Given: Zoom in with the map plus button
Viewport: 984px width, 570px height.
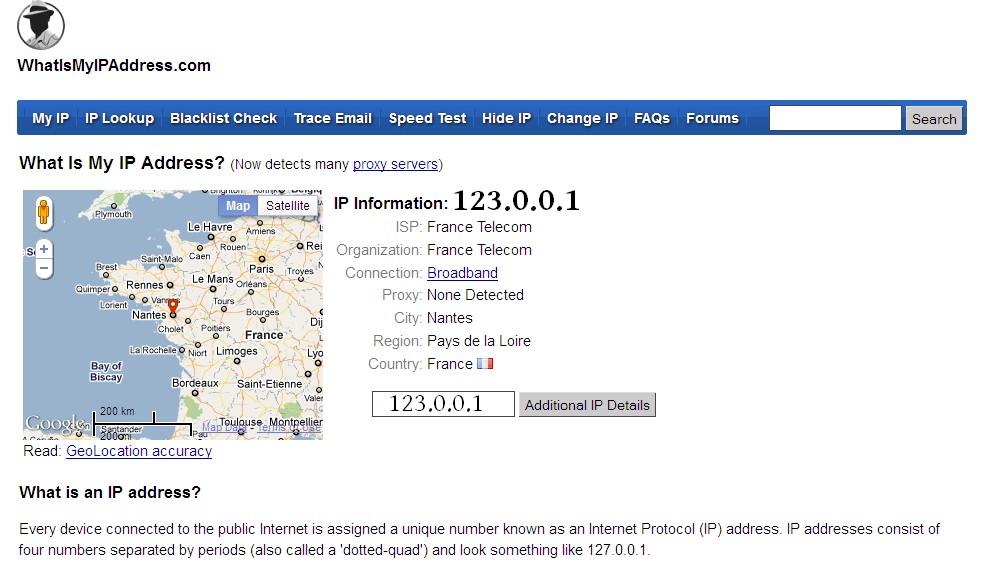Looking at the screenshot, I should (x=44, y=249).
